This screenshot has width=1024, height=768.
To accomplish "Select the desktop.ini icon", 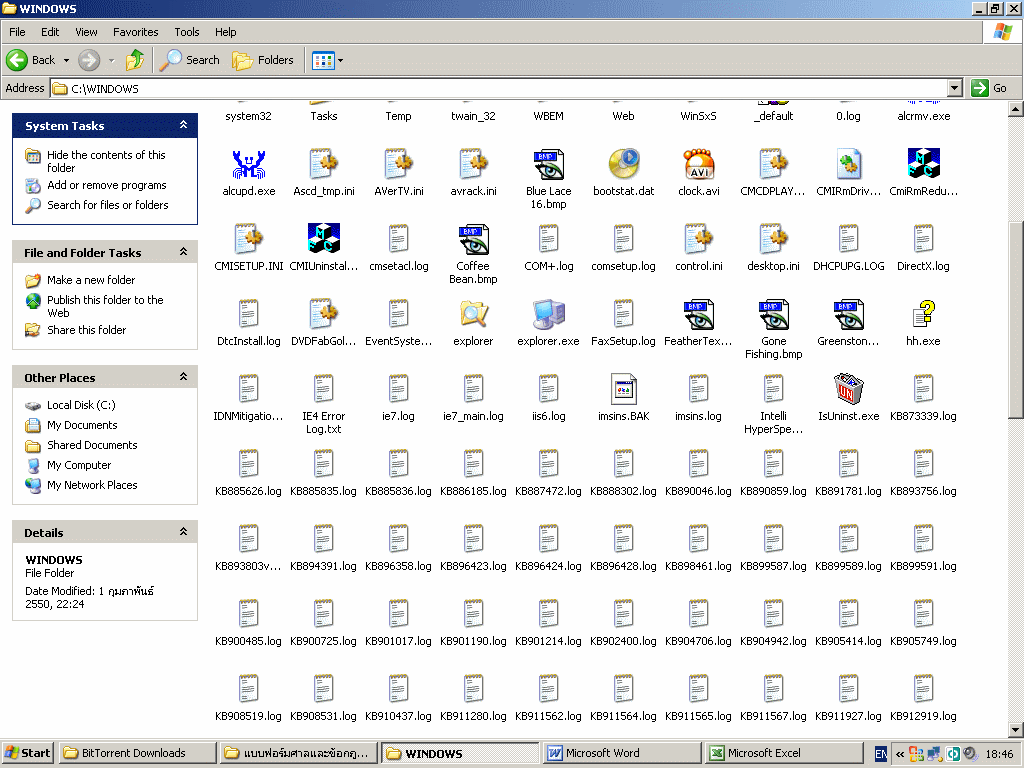I will coord(773,239).
